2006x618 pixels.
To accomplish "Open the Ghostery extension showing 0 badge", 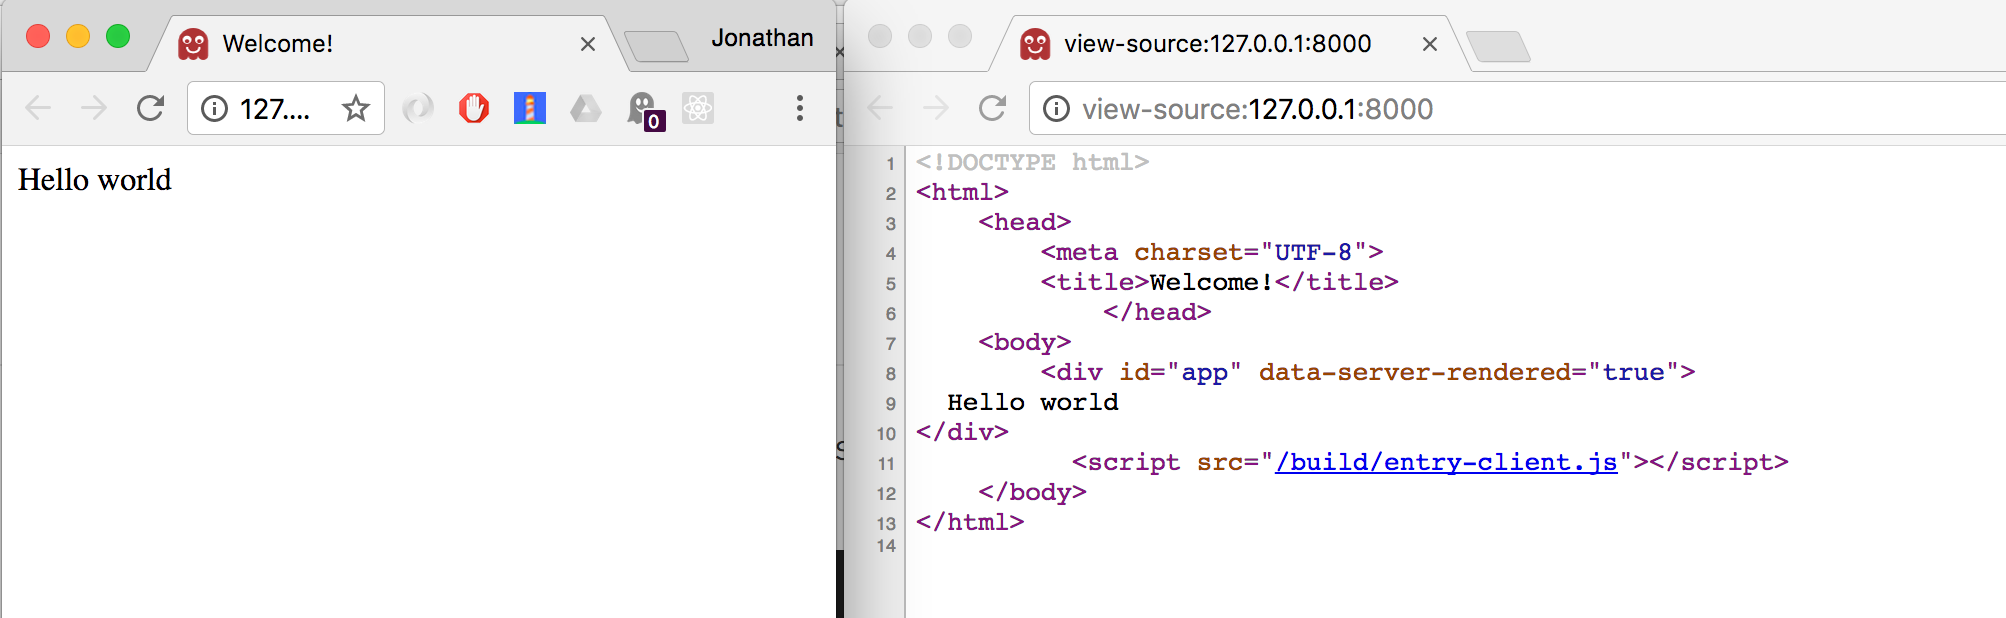I will pyautogui.click(x=644, y=110).
